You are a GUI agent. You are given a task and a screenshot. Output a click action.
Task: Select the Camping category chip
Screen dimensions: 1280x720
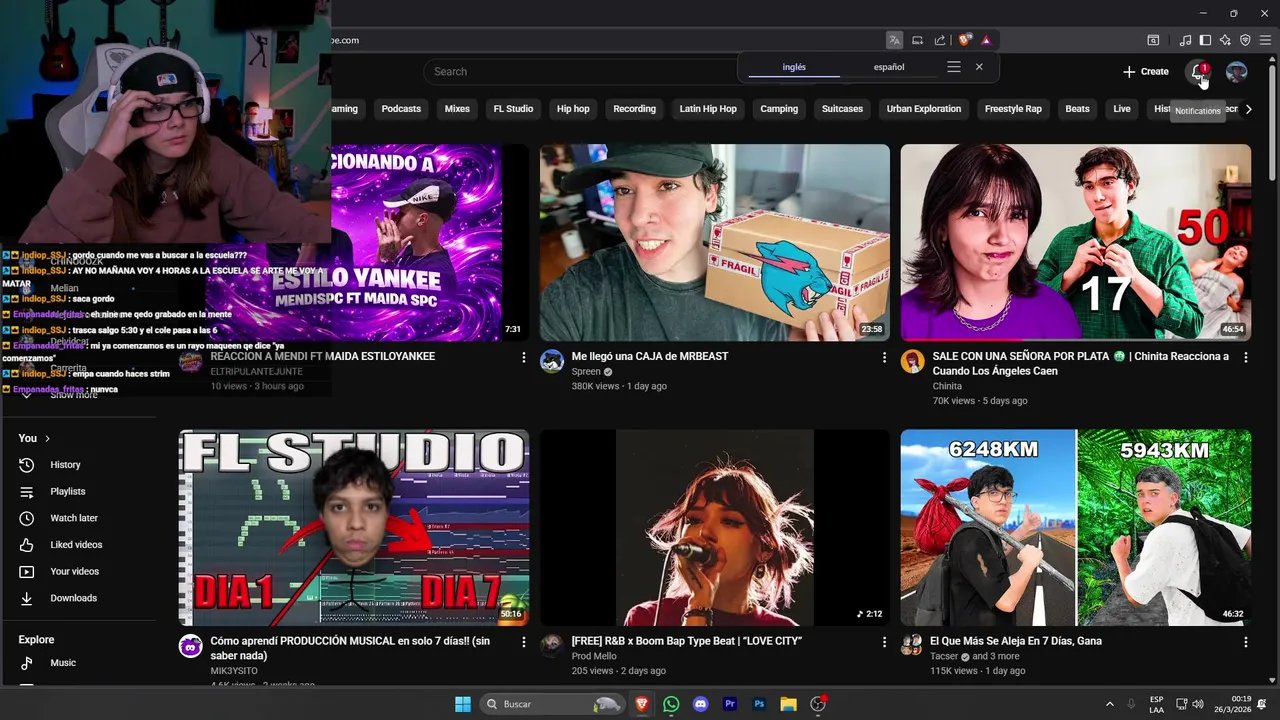tap(779, 109)
